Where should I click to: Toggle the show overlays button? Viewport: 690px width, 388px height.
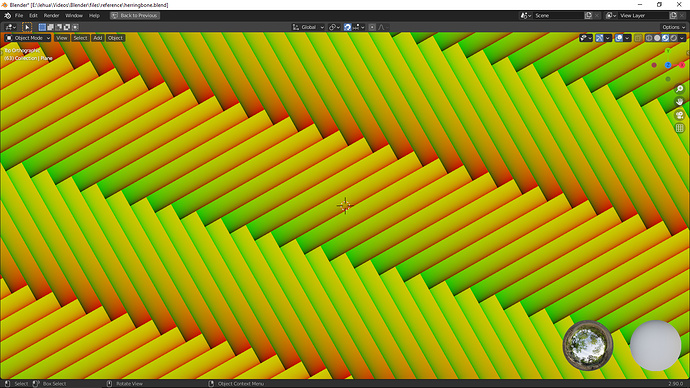pos(619,38)
